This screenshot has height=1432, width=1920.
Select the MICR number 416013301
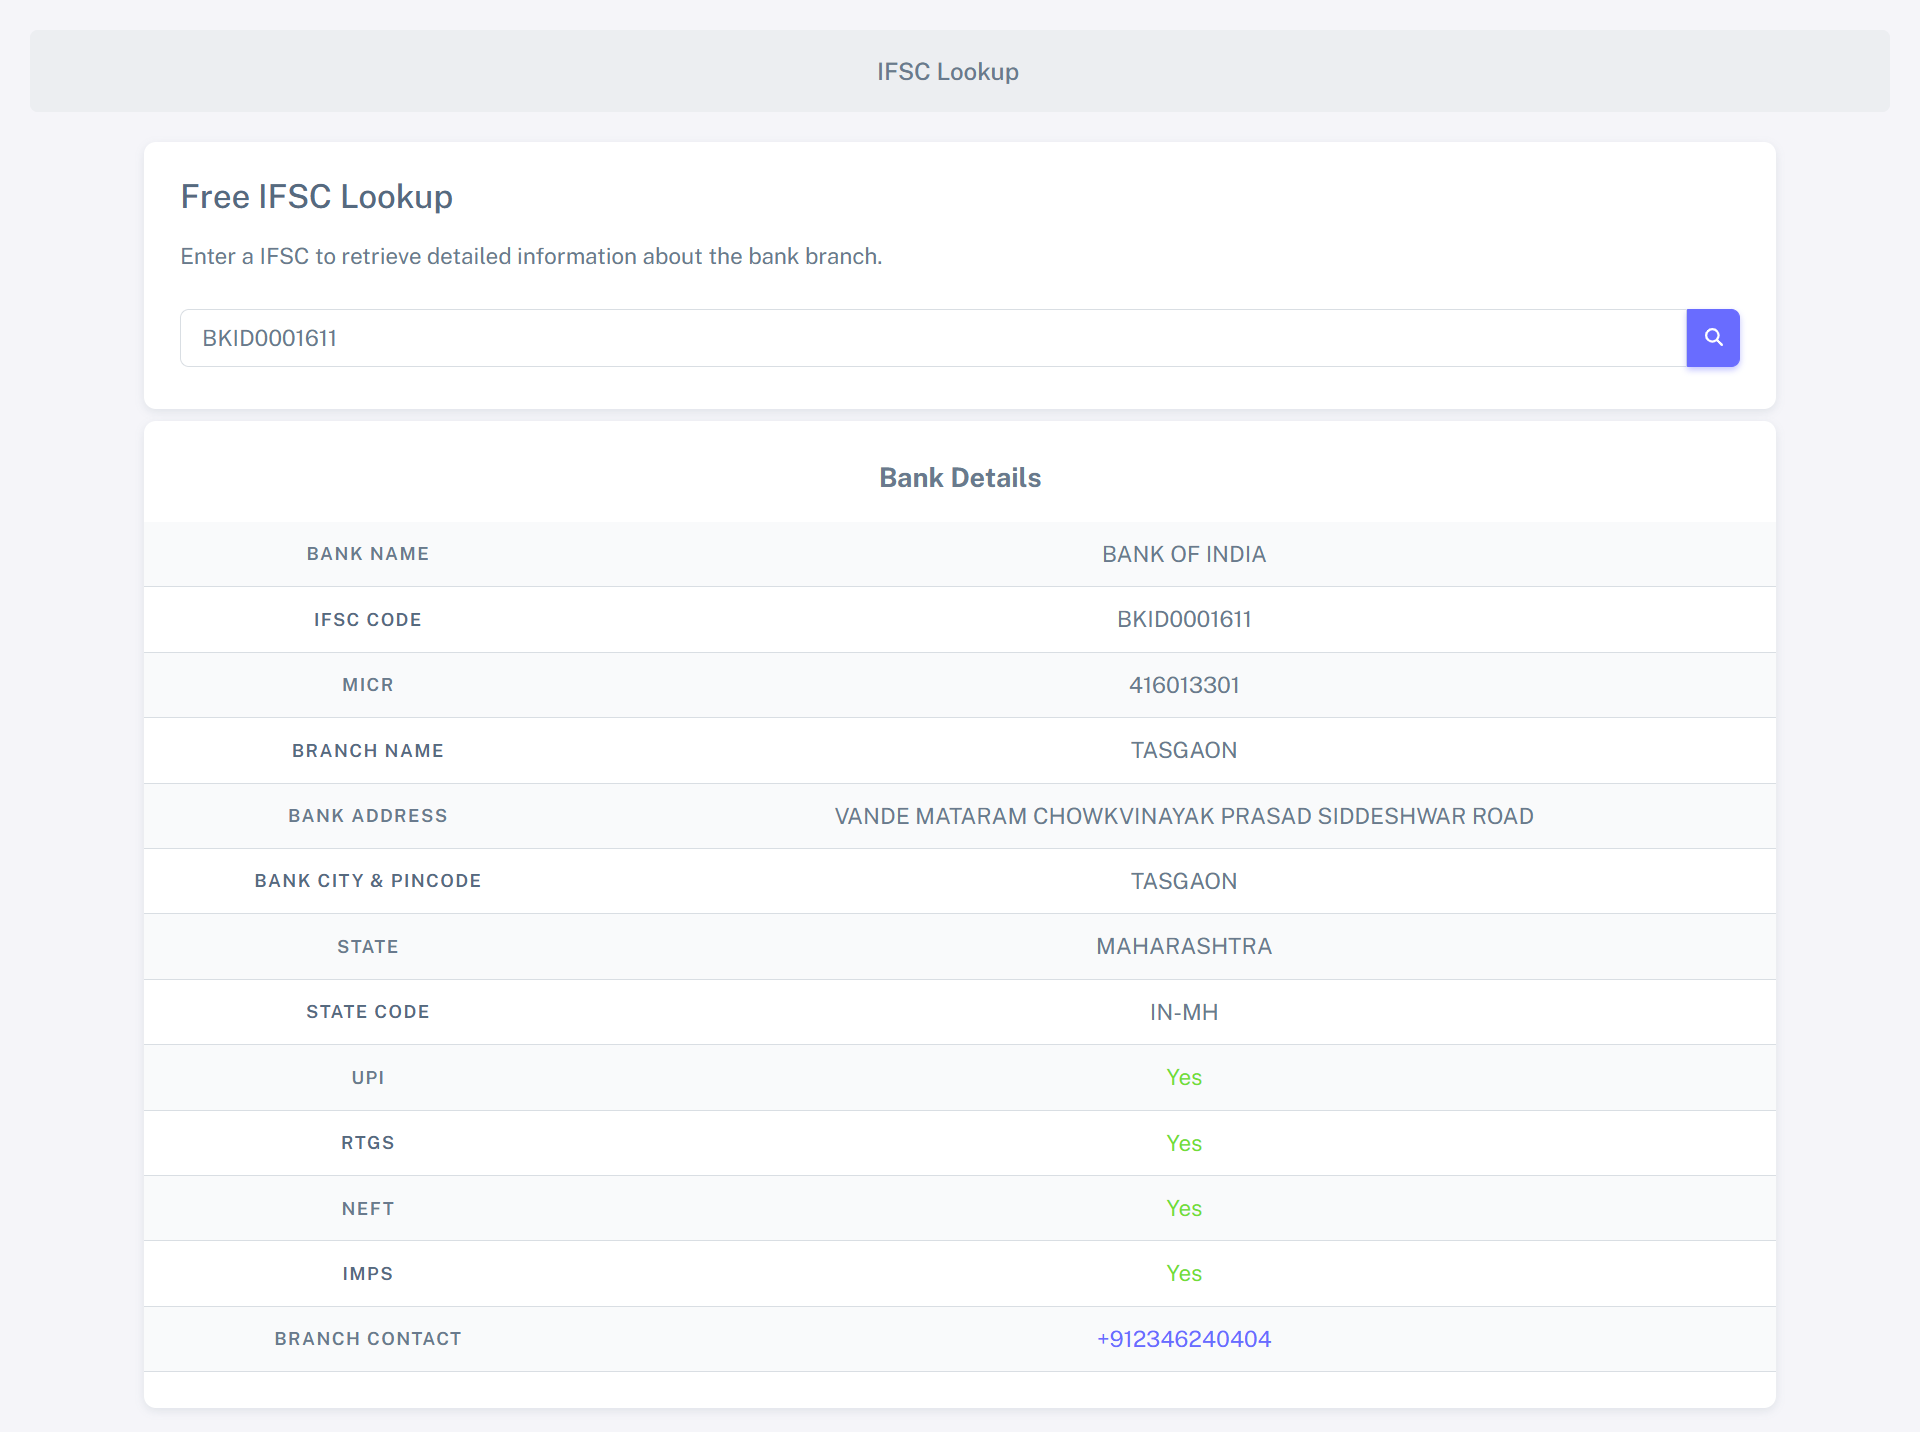pyautogui.click(x=1184, y=685)
